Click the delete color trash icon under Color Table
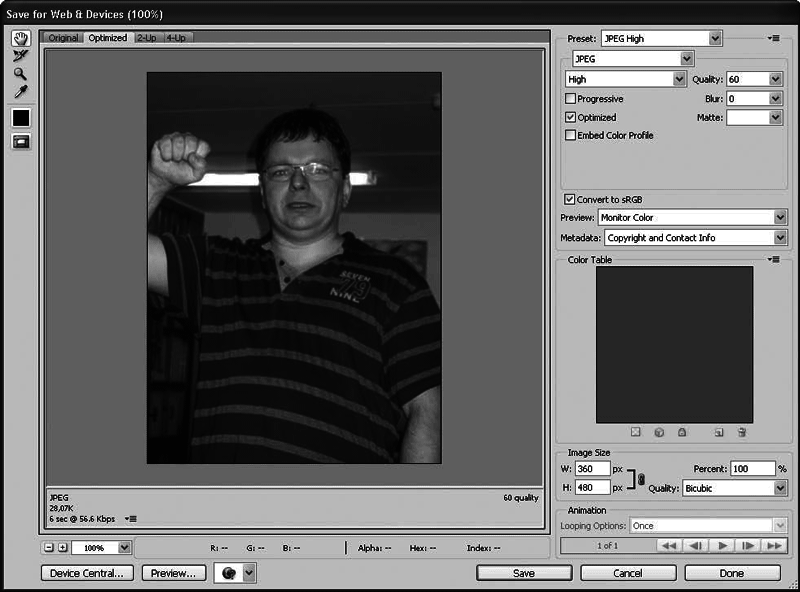 pyautogui.click(x=740, y=432)
